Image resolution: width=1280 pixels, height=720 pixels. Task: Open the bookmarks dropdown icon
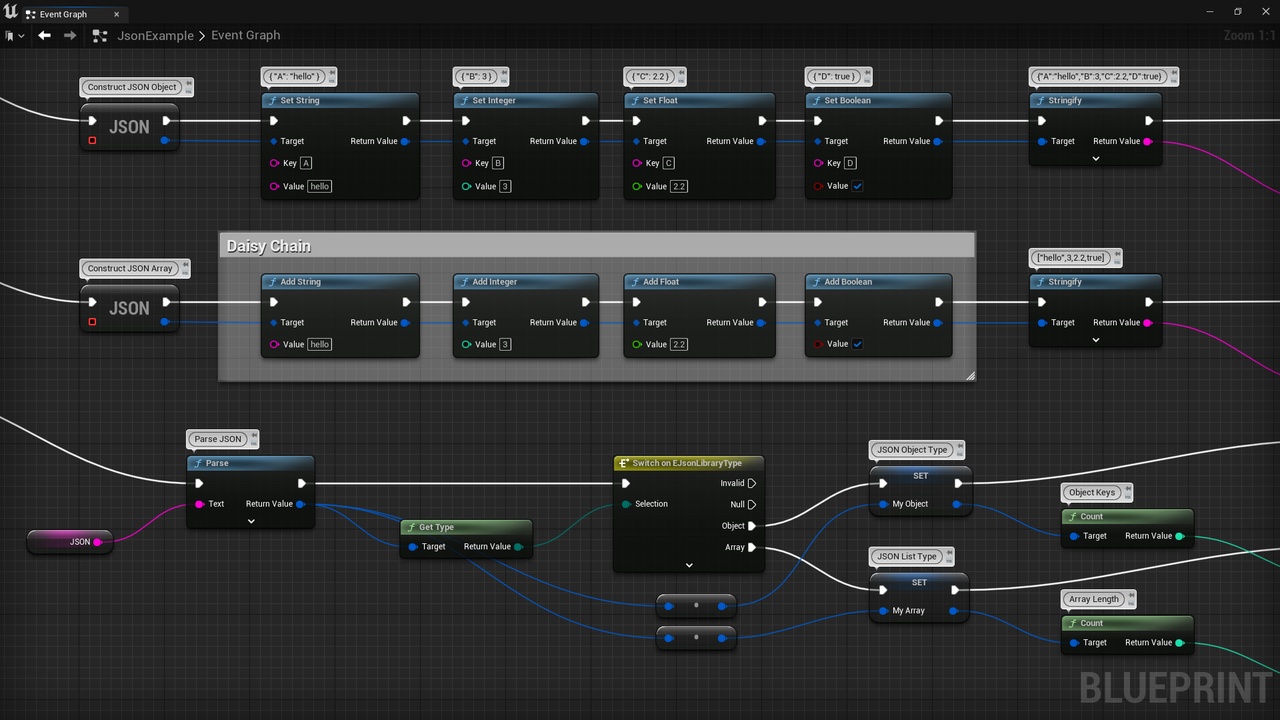pos(15,35)
